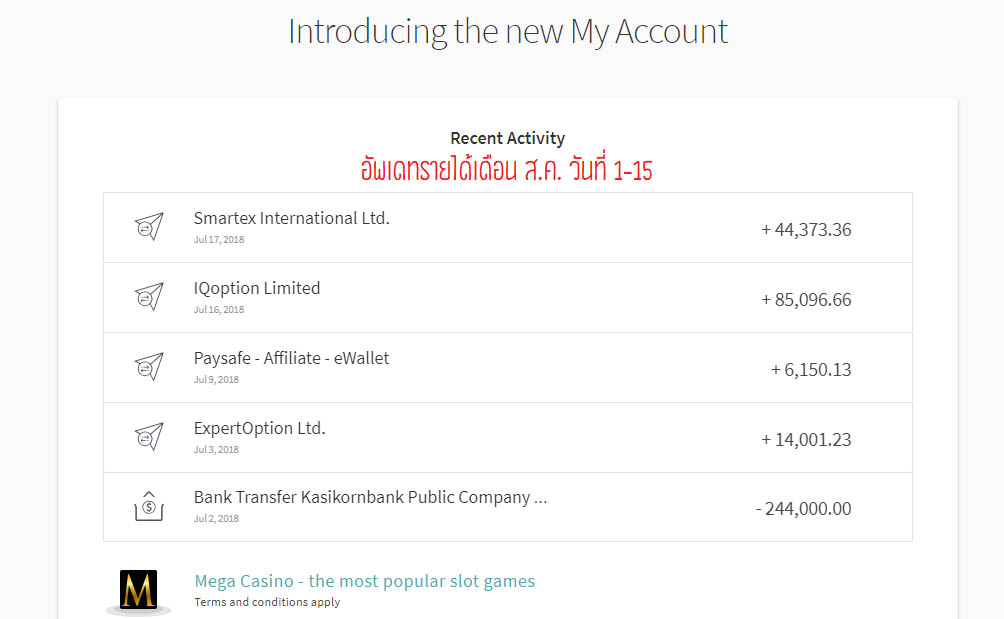Click the paper plane icon for Smartex International
This screenshot has width=1004, height=619.
(149, 227)
